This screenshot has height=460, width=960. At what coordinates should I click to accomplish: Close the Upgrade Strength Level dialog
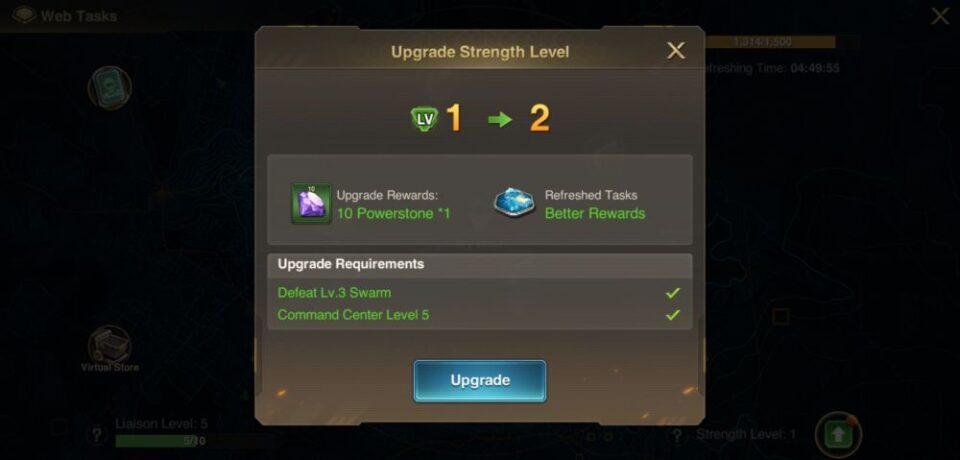675,51
